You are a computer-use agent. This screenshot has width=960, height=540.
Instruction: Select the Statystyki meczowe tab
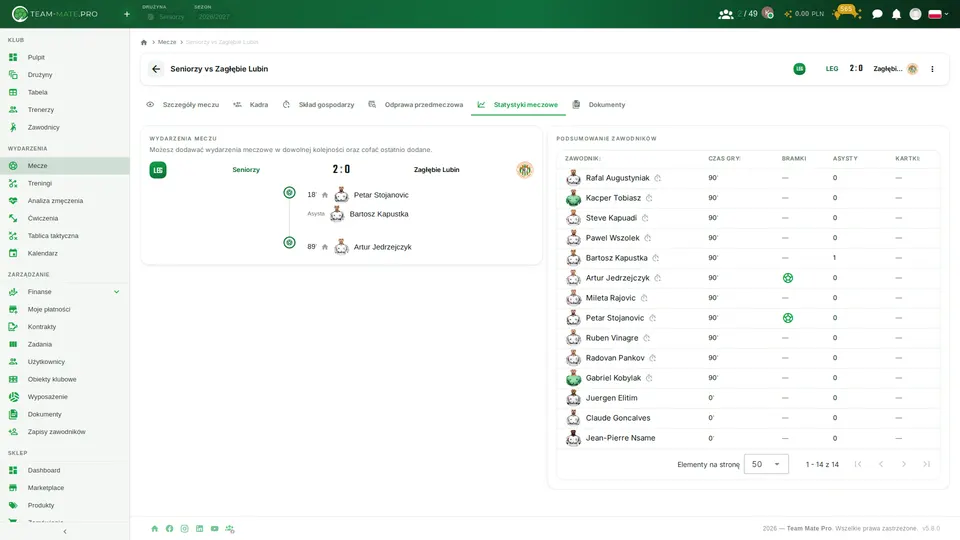[518, 105]
